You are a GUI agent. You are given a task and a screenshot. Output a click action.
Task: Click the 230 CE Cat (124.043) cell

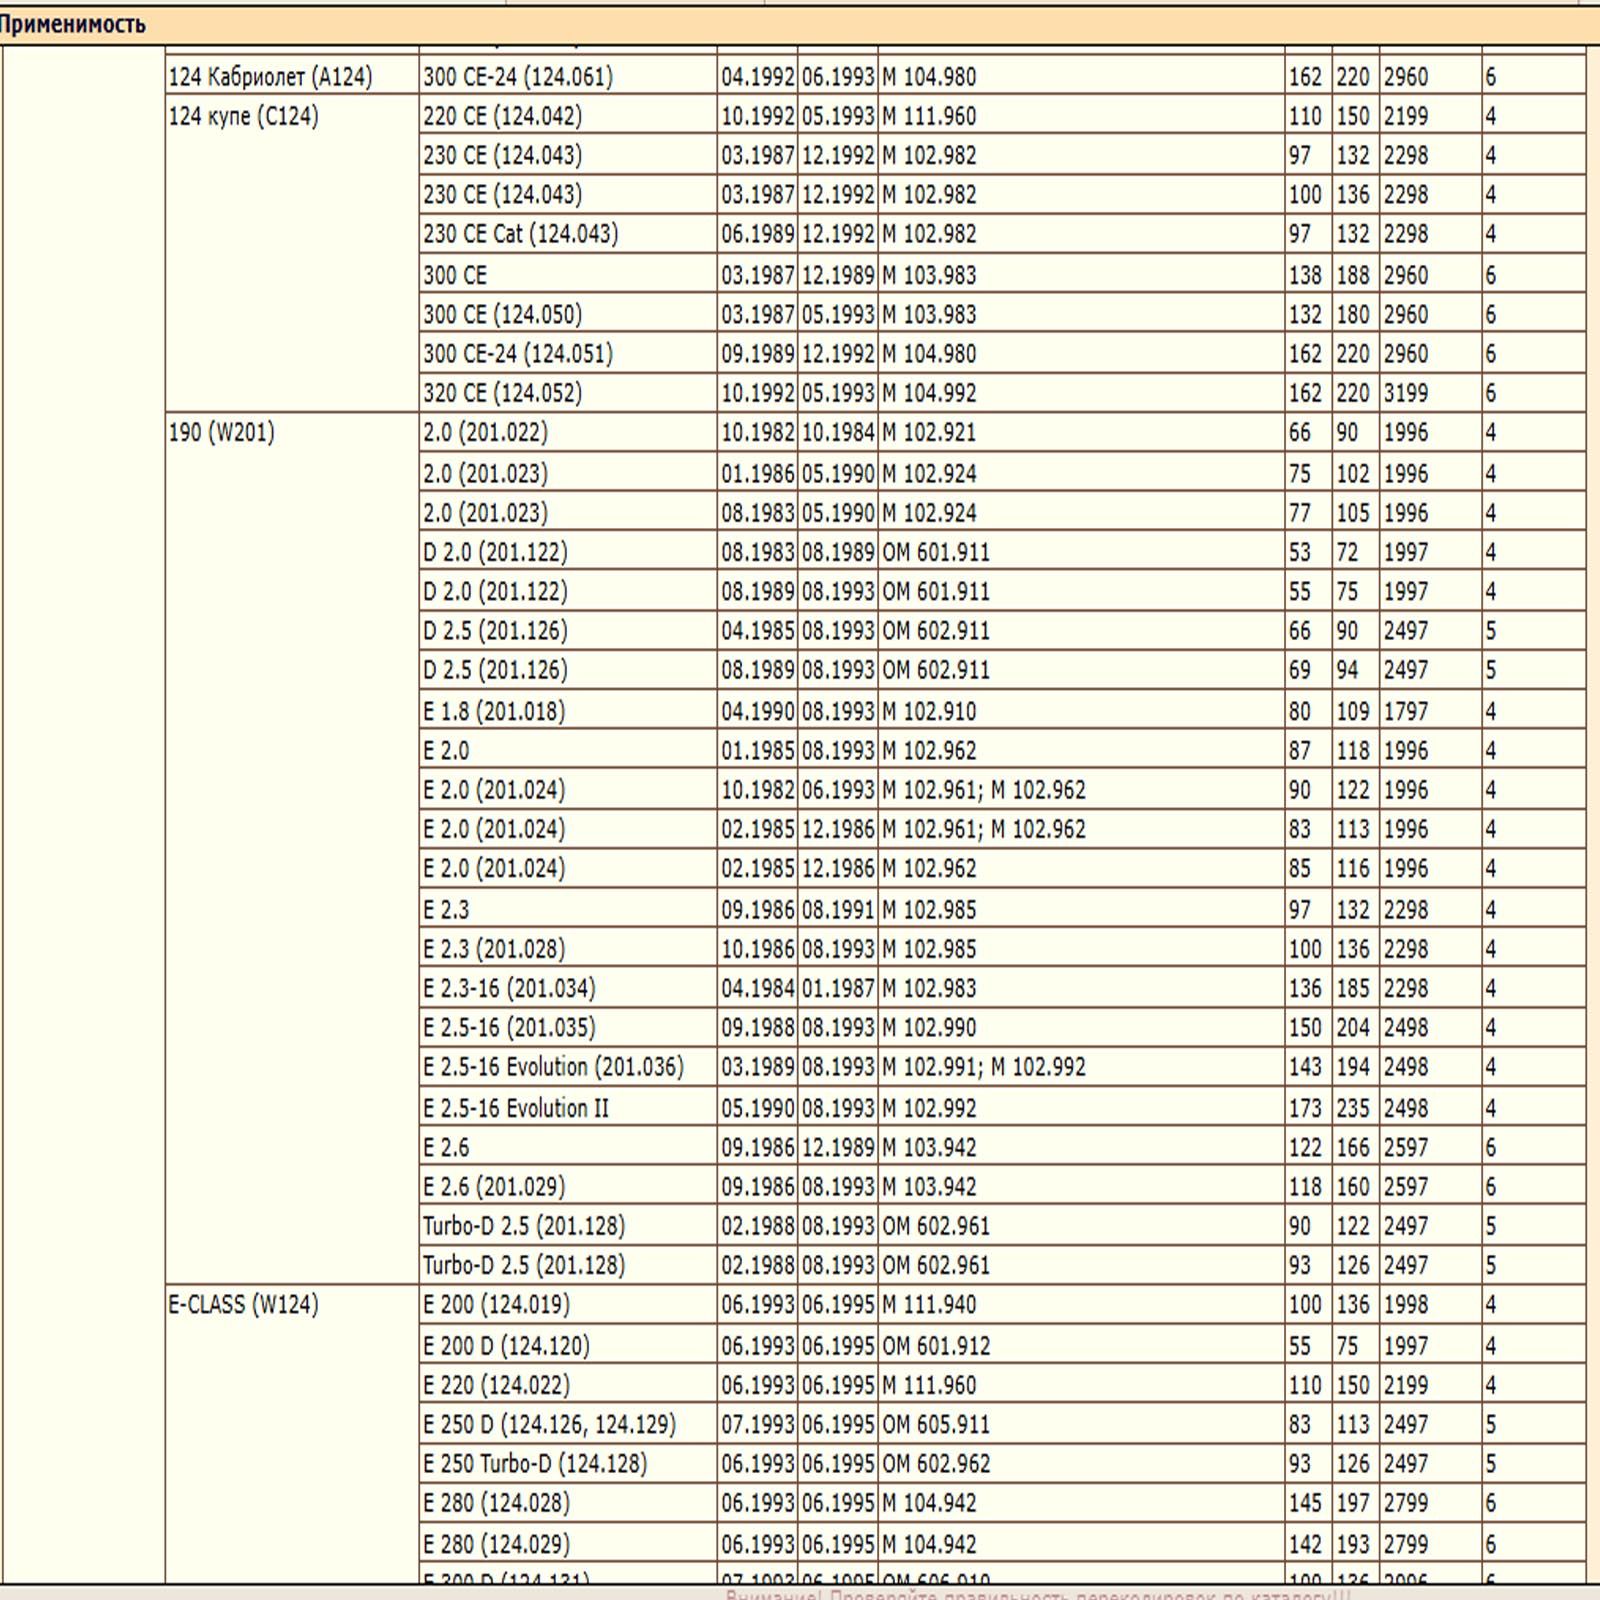point(568,234)
